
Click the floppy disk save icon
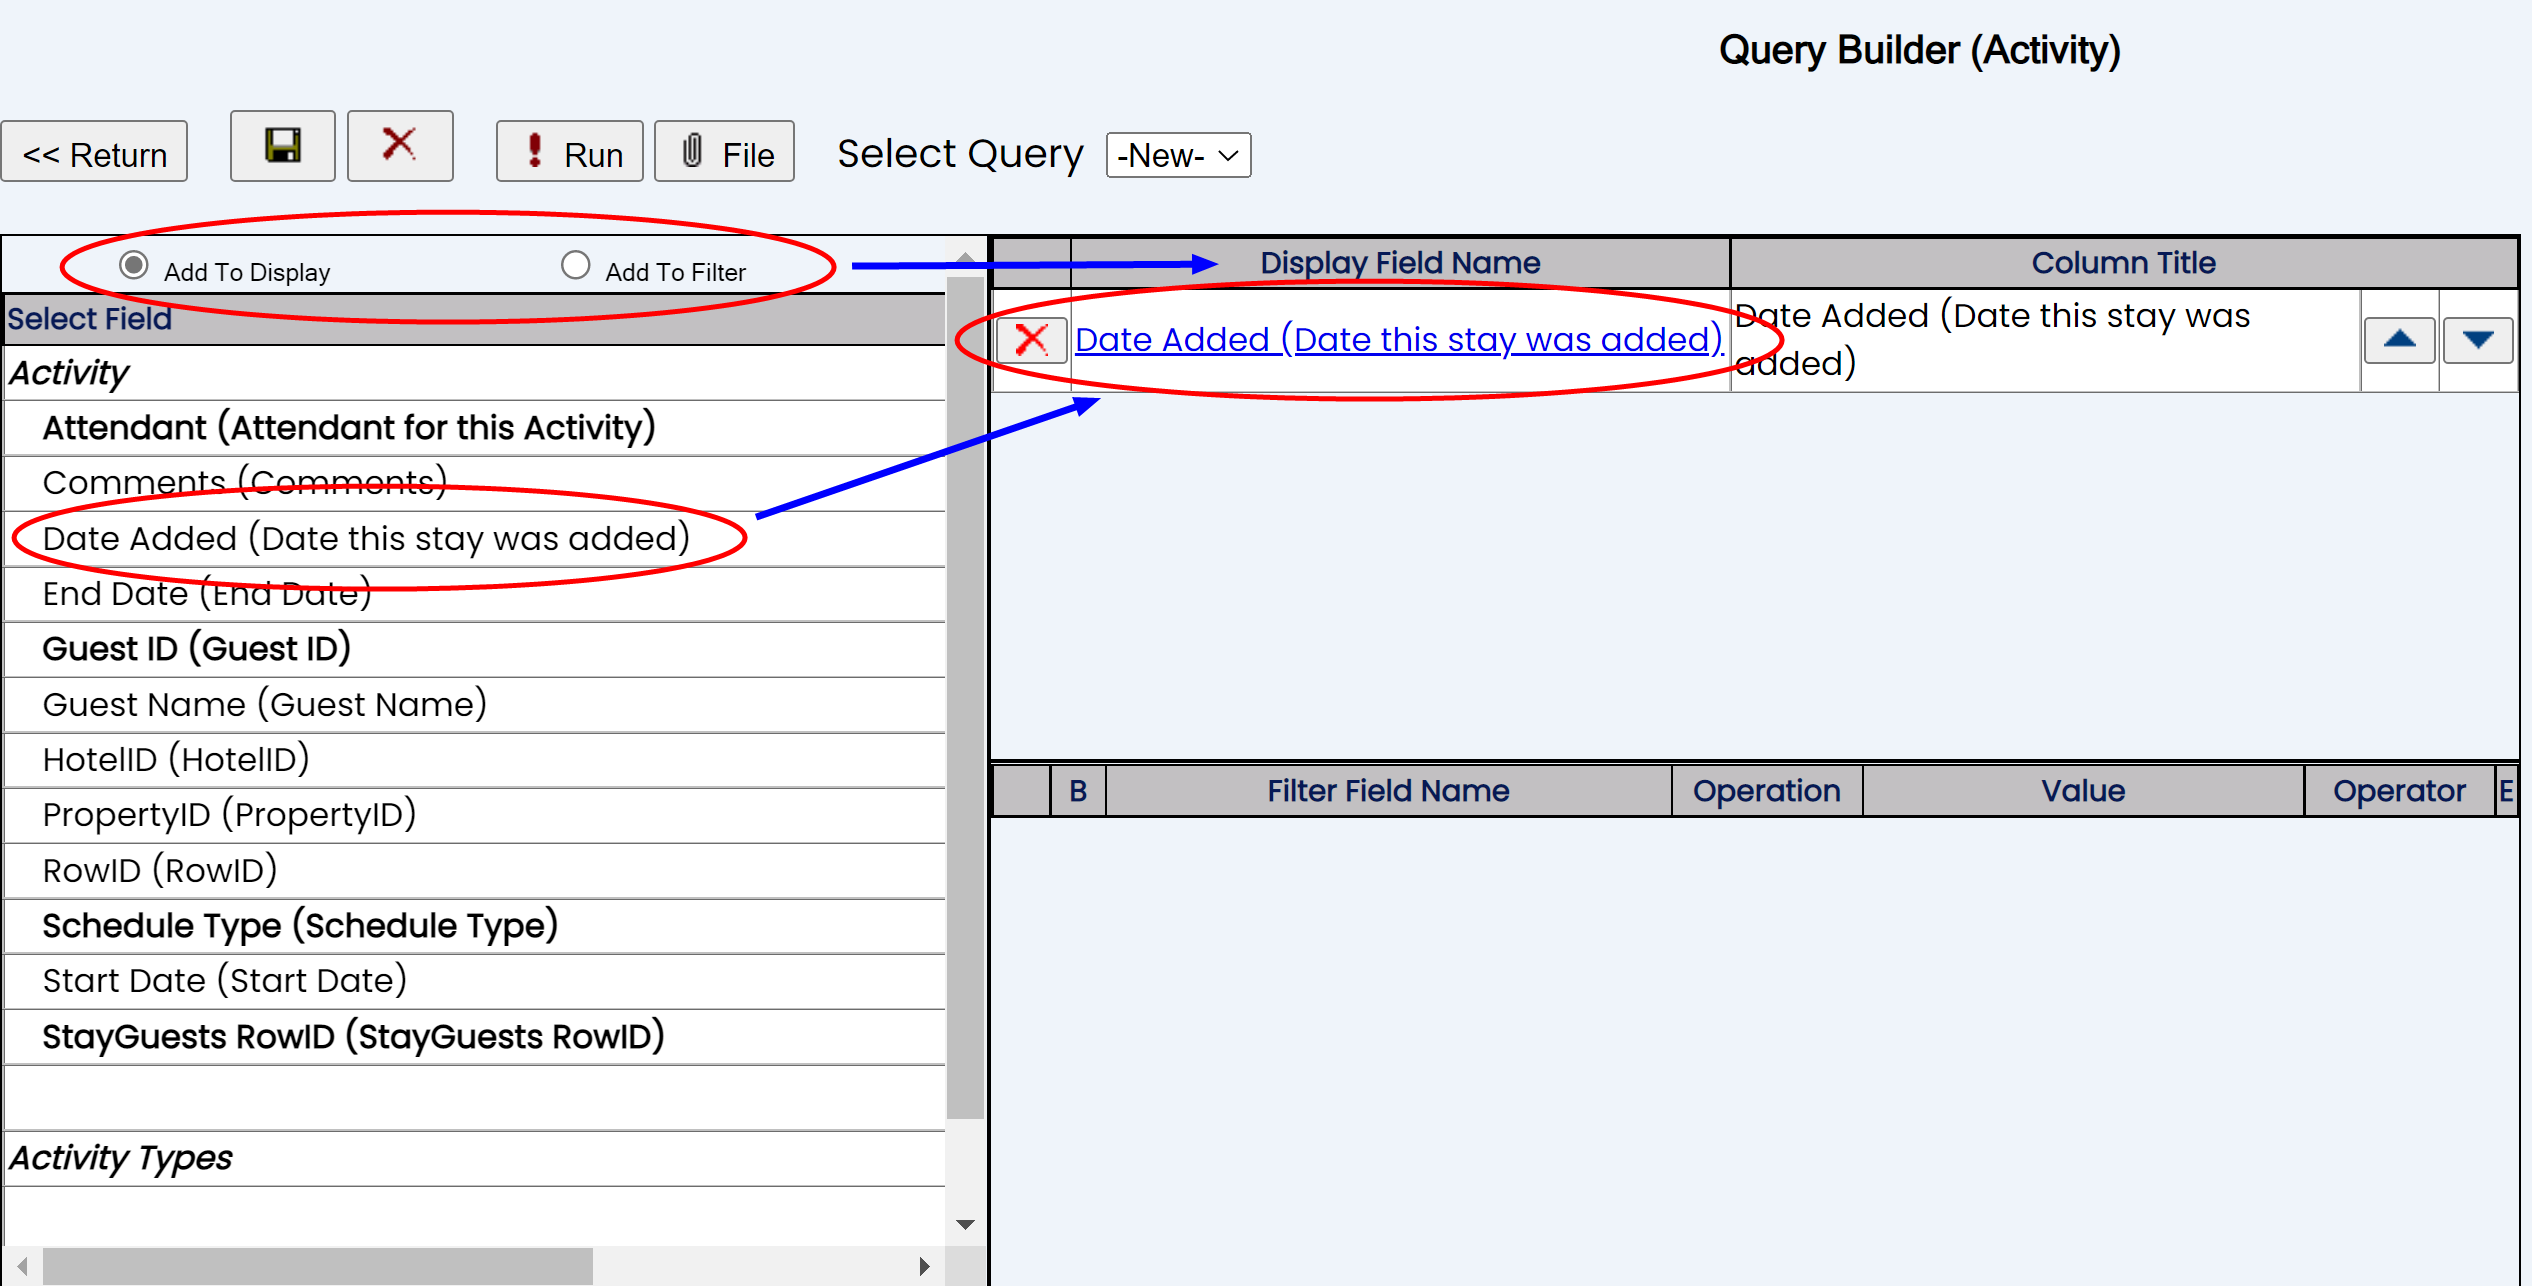(282, 146)
